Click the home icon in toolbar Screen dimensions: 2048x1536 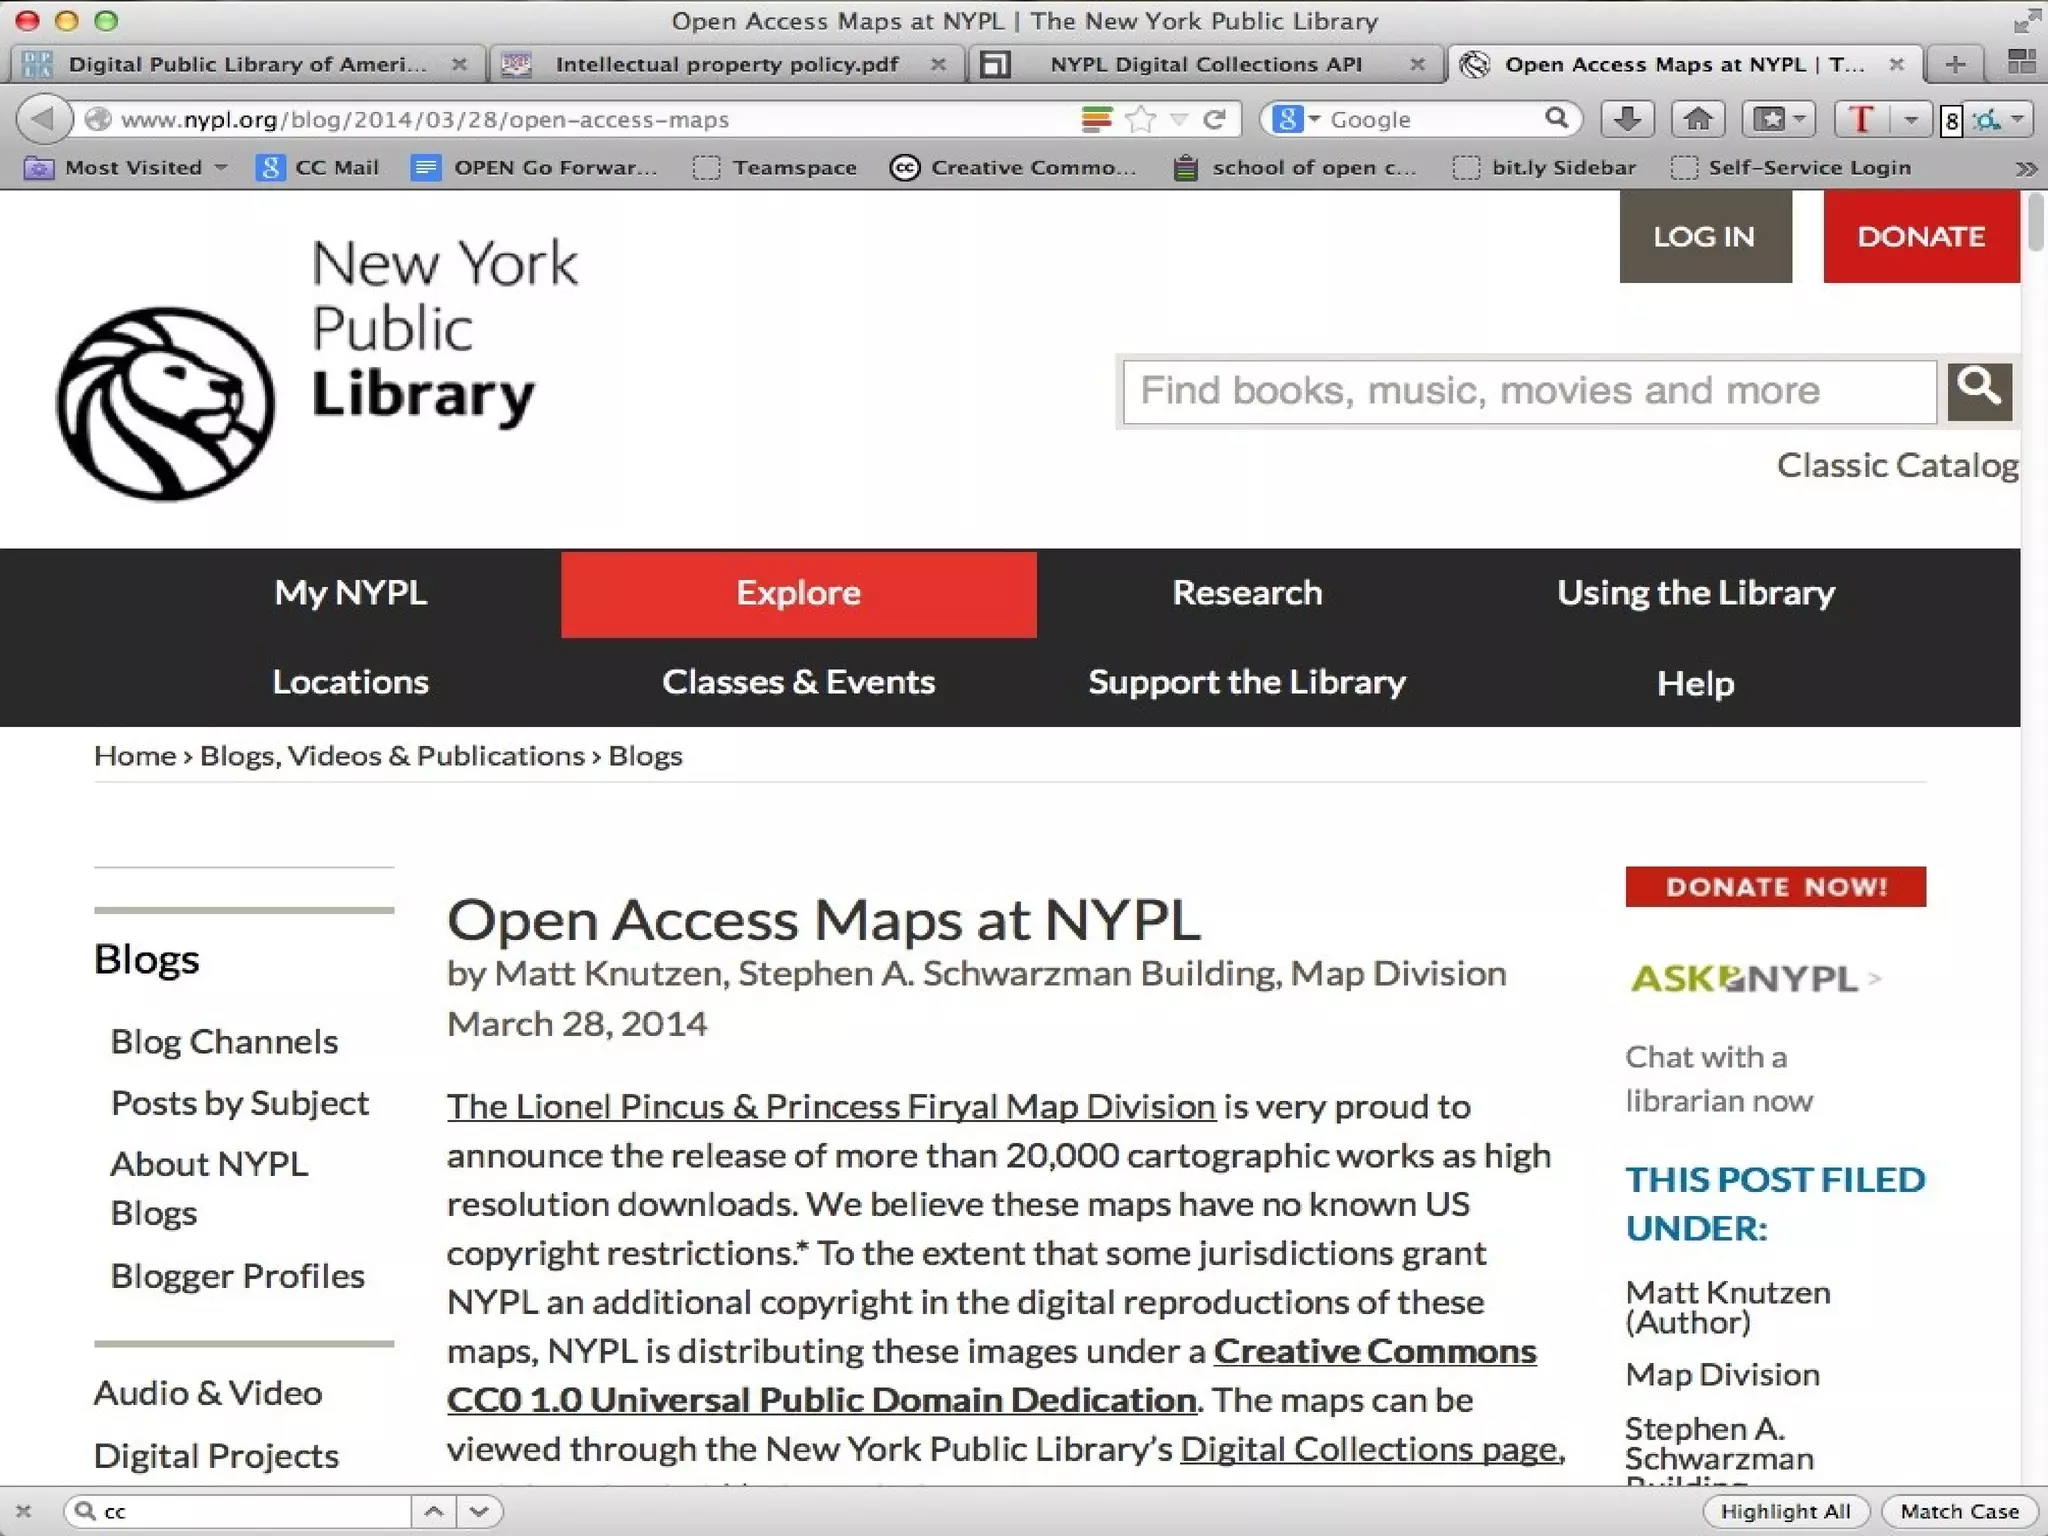1698,119
